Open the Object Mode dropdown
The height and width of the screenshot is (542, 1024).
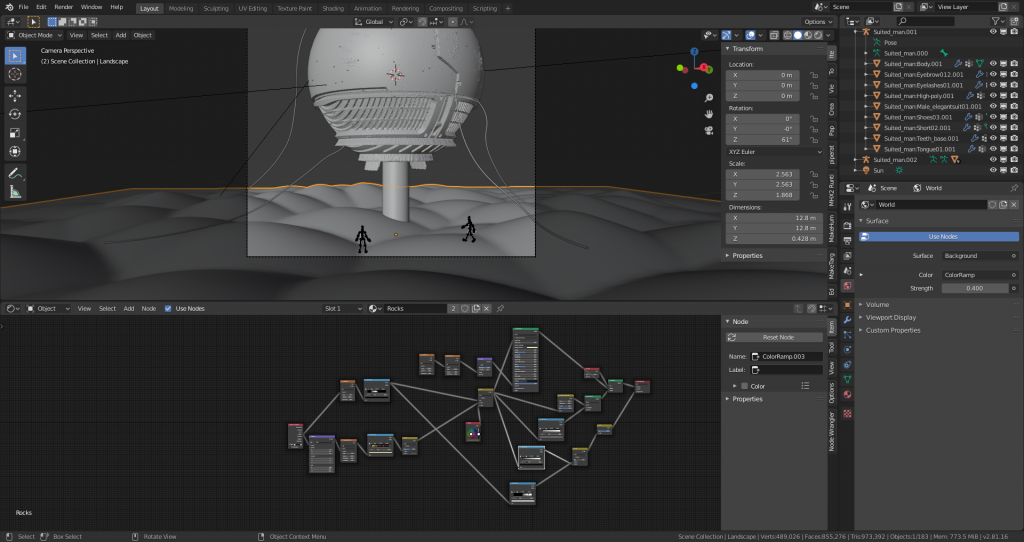pyautogui.click(x=35, y=35)
